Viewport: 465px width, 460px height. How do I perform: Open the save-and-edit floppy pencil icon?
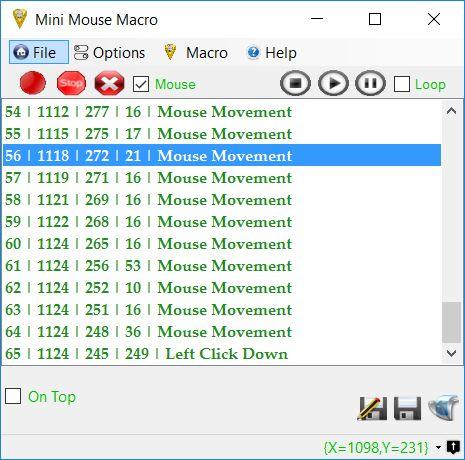372,408
